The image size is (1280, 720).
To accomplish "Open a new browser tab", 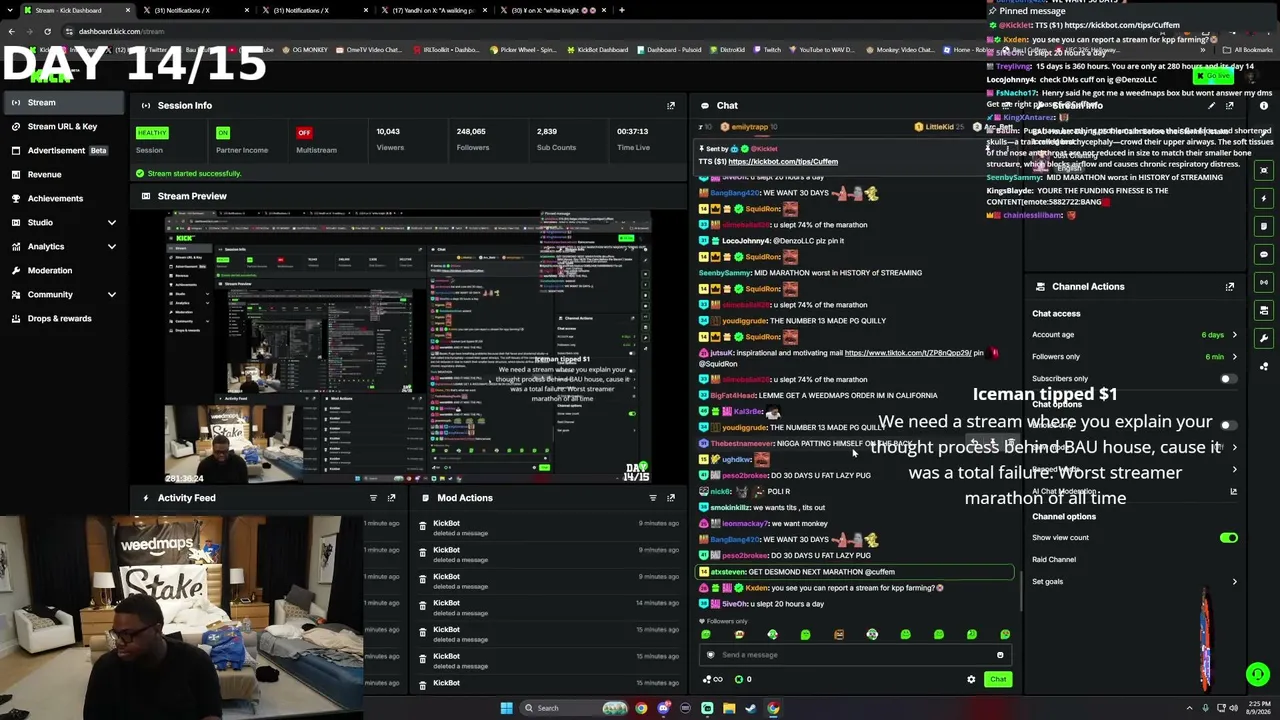I will 622,10.
